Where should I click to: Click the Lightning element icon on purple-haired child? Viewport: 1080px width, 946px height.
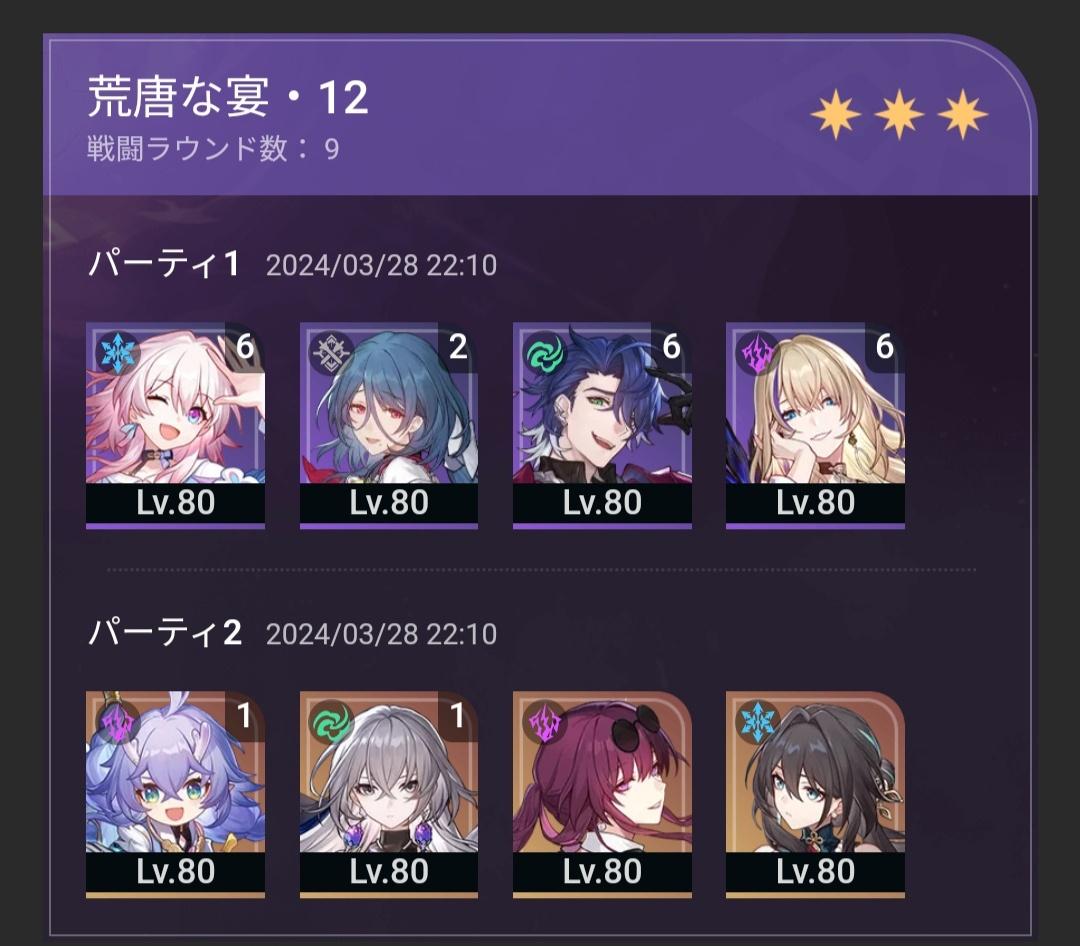(x=118, y=722)
